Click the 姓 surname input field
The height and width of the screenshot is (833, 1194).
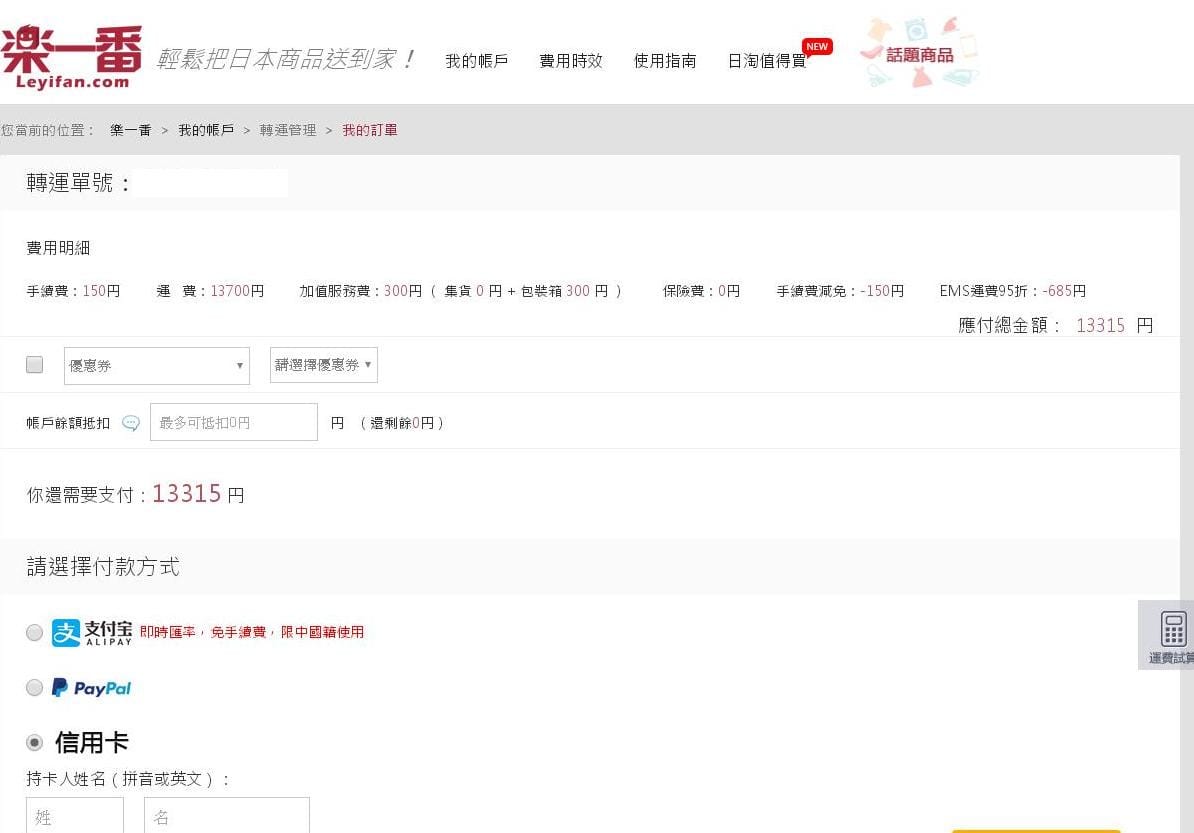(74, 816)
